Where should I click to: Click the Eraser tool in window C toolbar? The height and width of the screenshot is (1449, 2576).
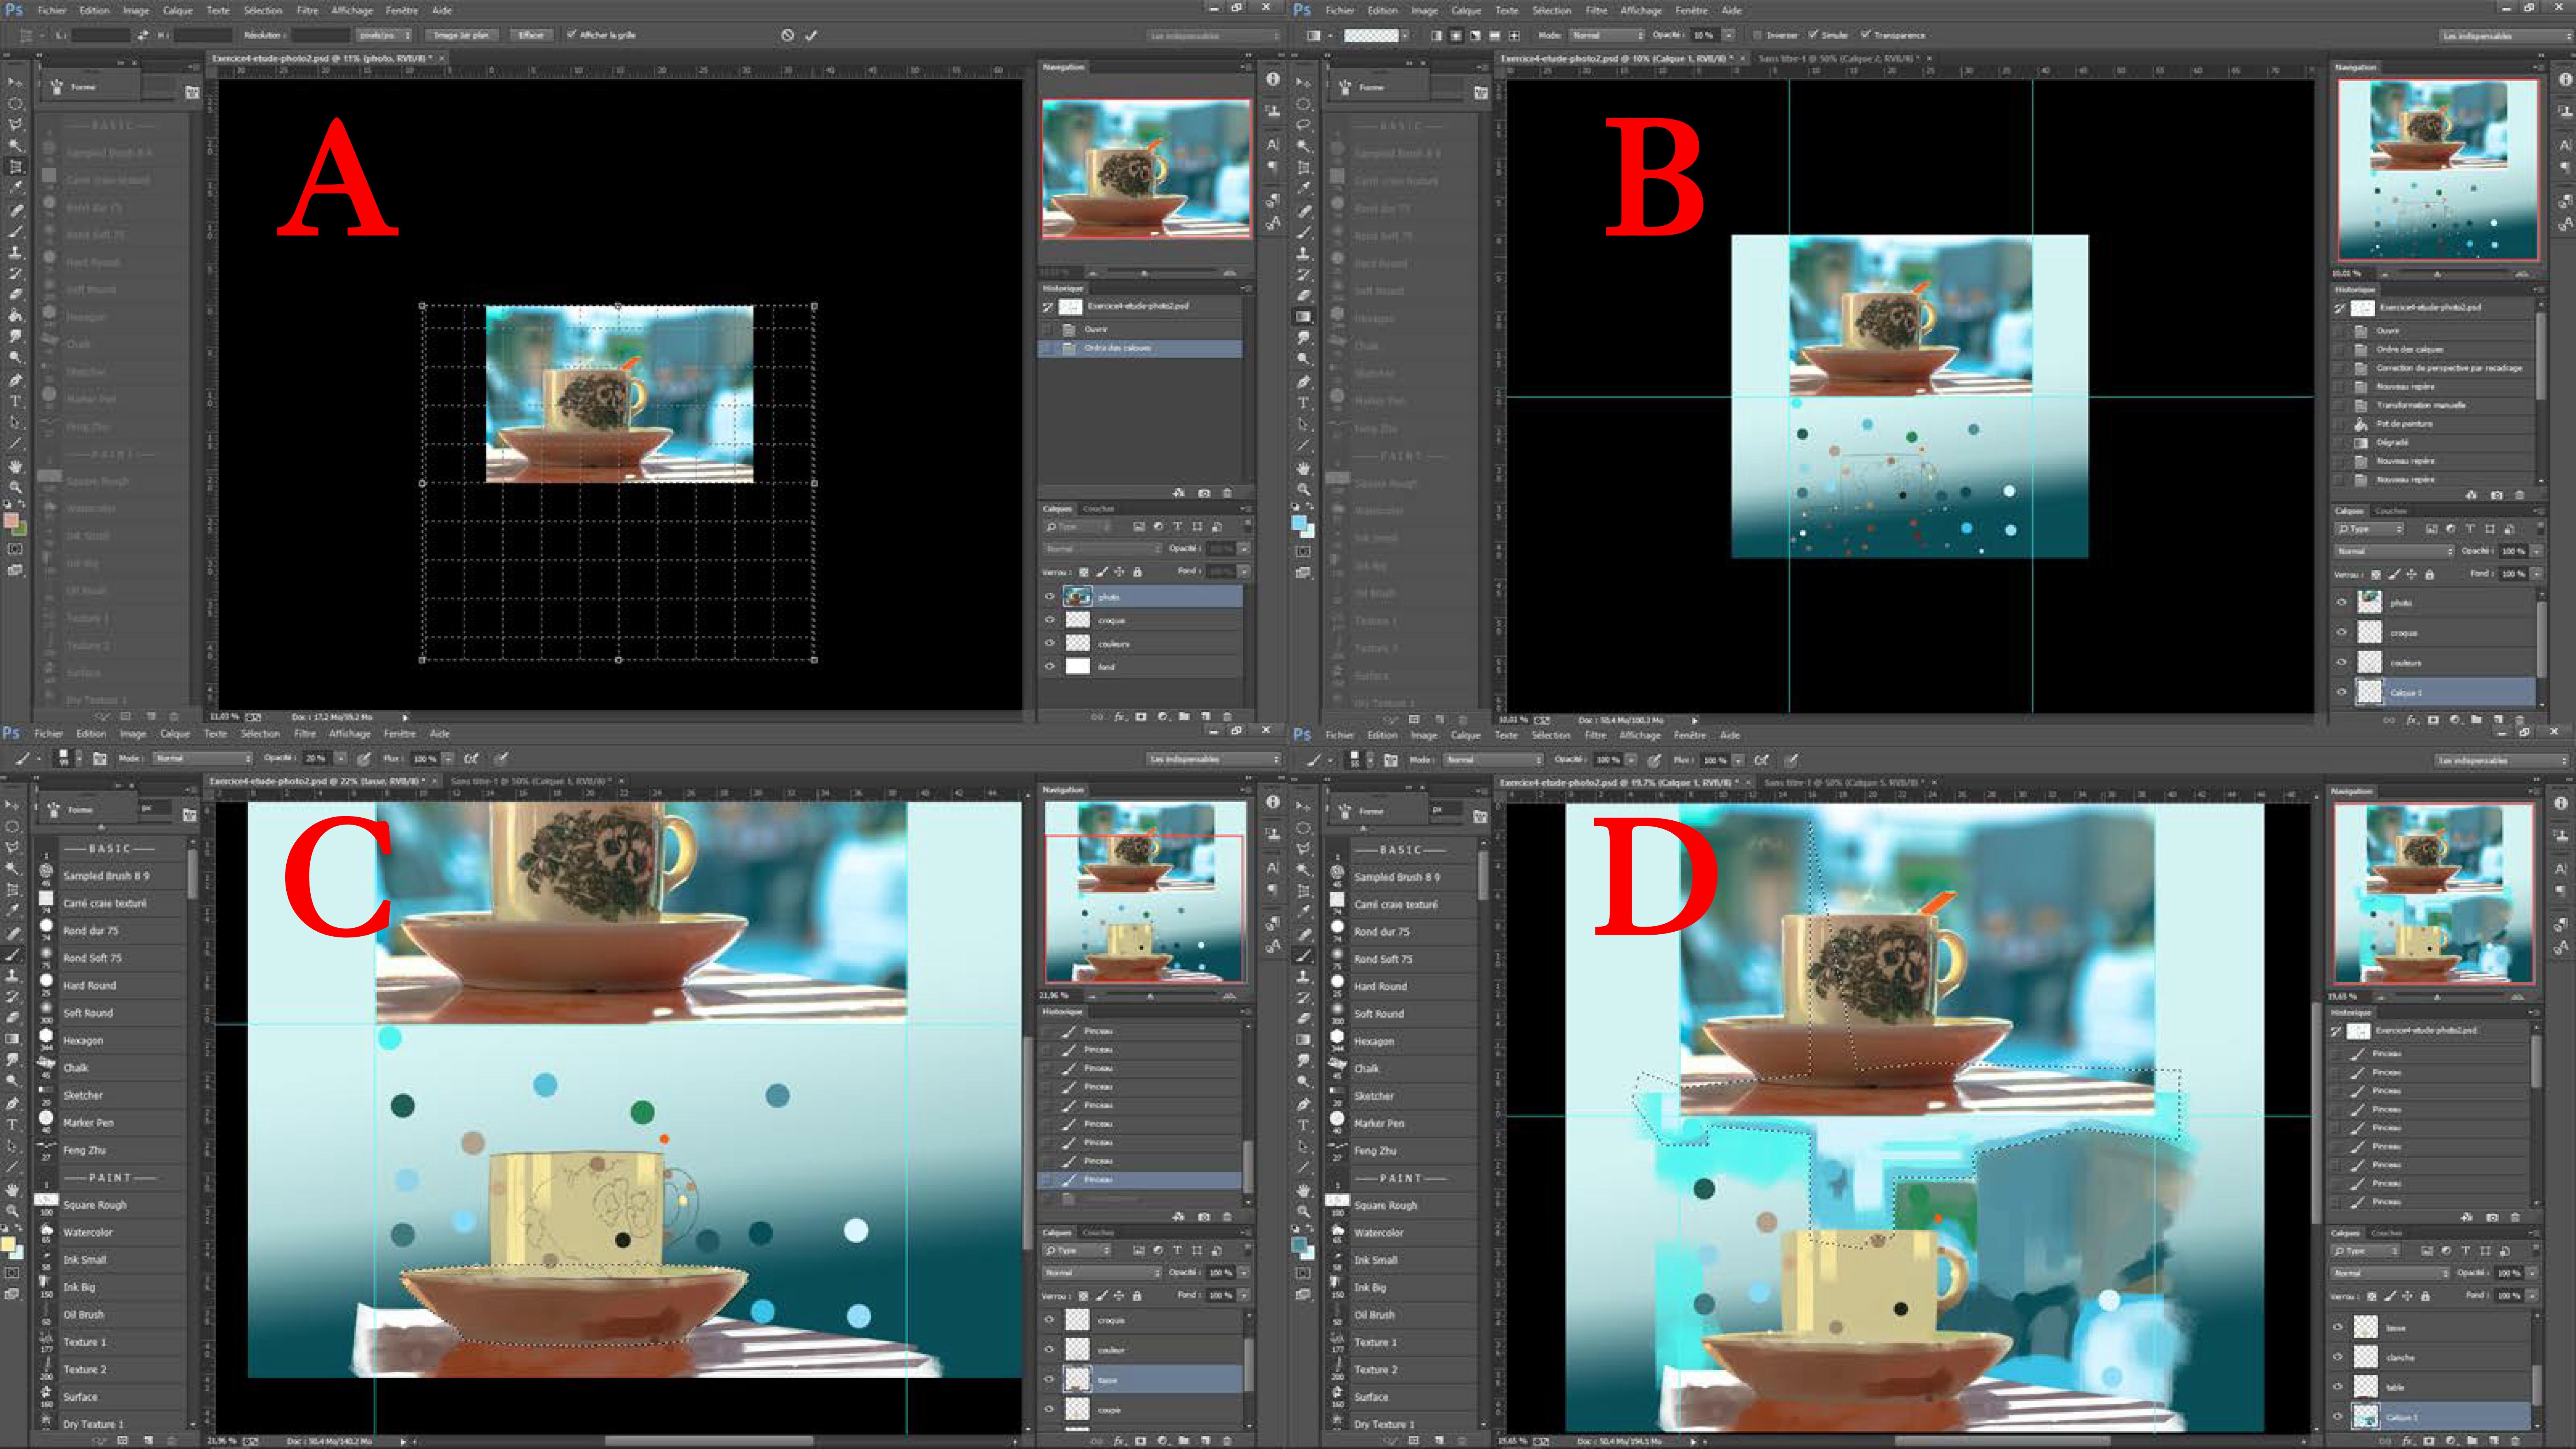[x=14, y=1017]
